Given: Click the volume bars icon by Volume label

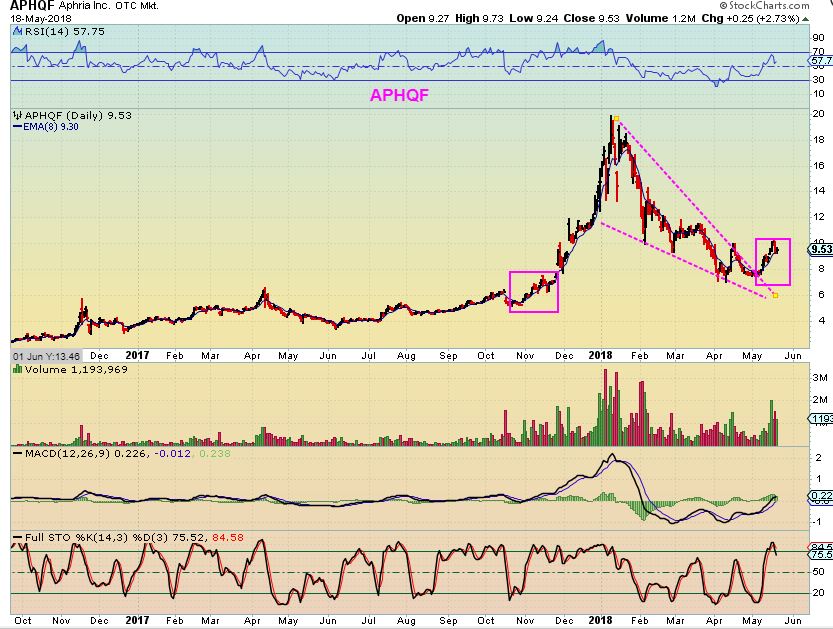Looking at the screenshot, I should (x=18, y=369).
